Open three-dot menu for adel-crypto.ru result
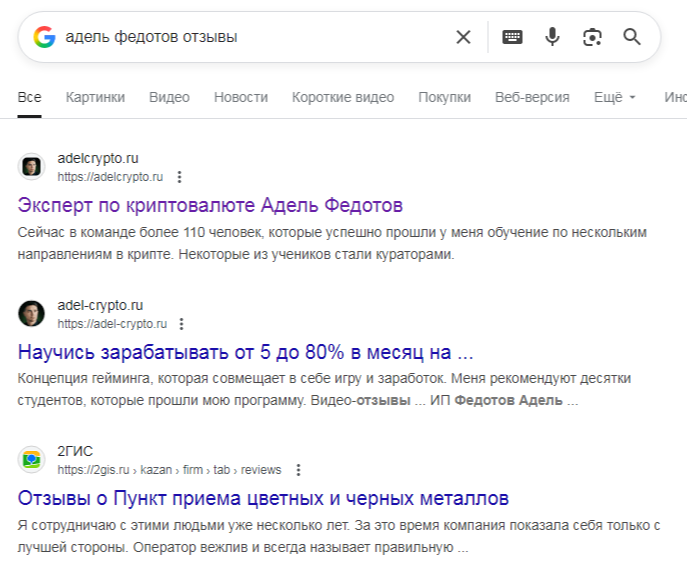687x576 pixels. [181, 324]
